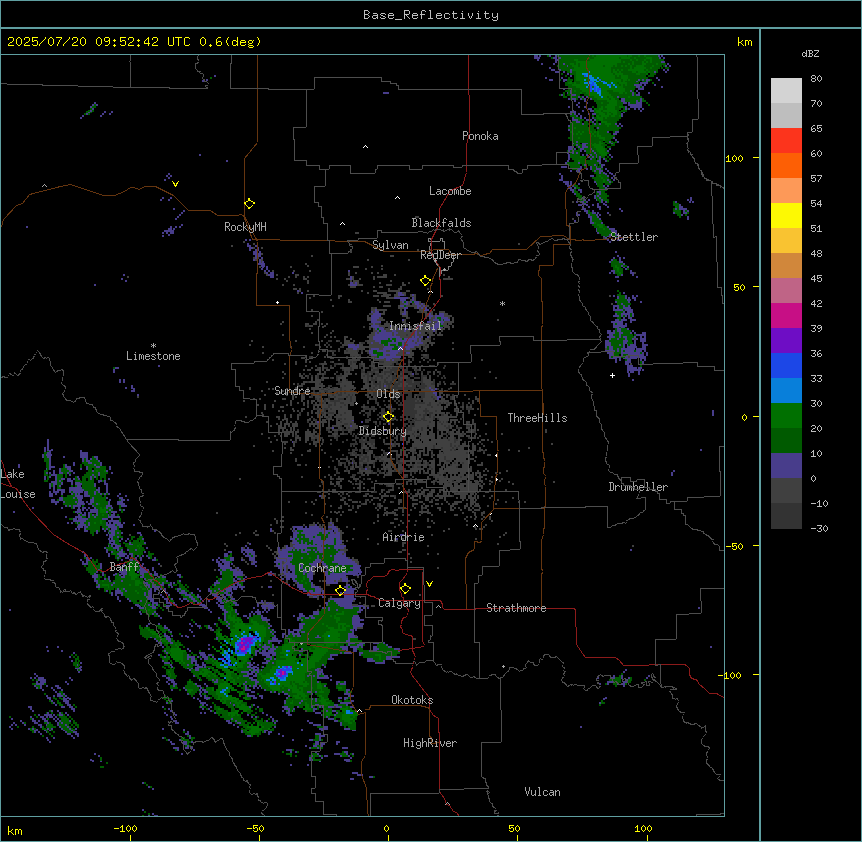862x842 pixels.
Task: Click the dBZ legend heading
Action: [810, 53]
